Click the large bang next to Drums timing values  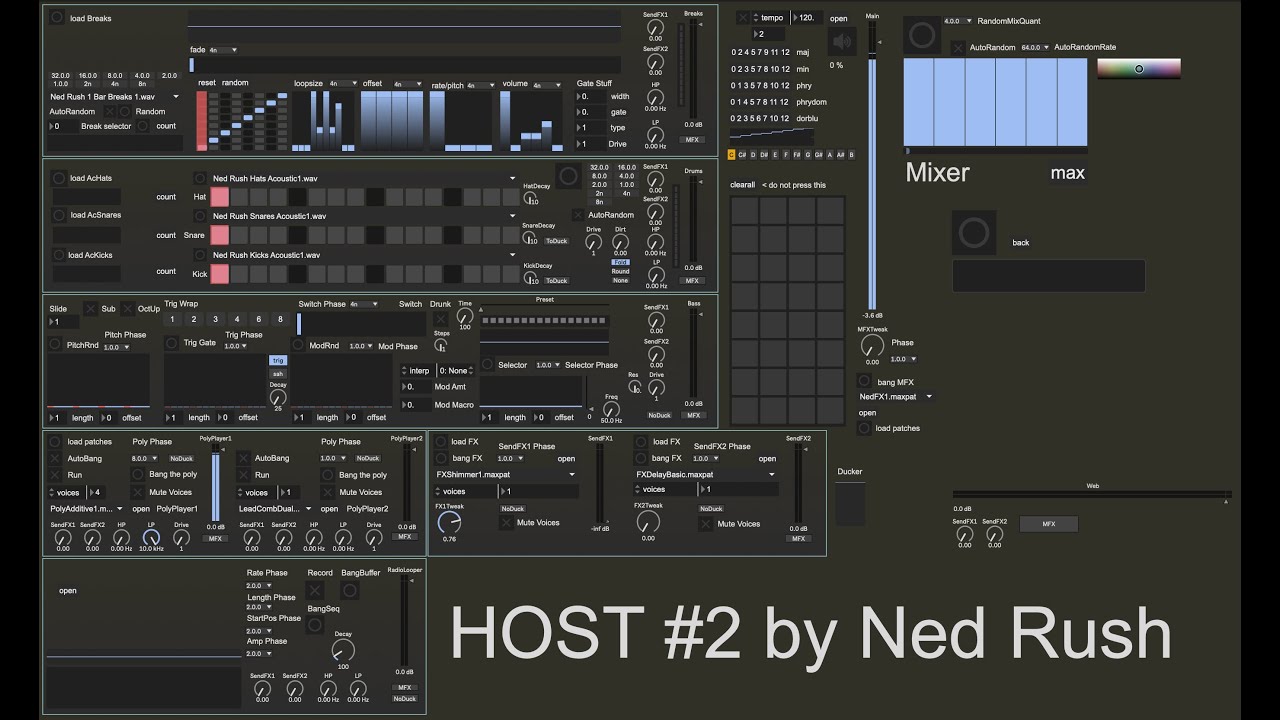pyautogui.click(x=568, y=176)
